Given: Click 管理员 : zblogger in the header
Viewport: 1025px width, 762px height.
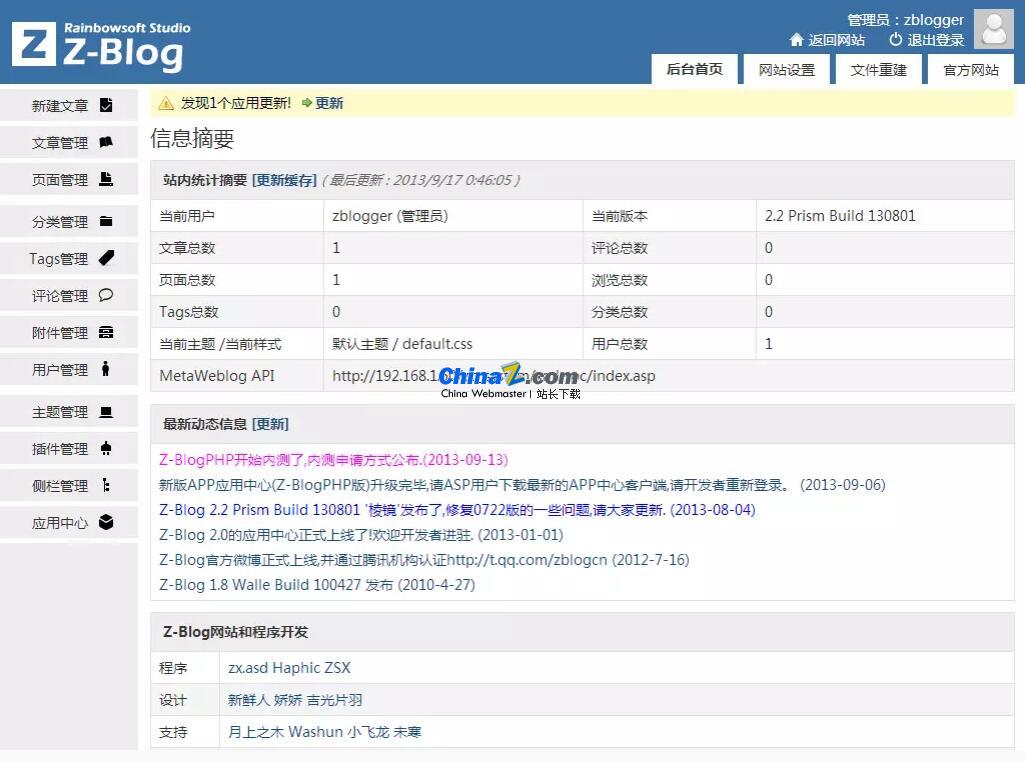Looking at the screenshot, I should (x=905, y=20).
